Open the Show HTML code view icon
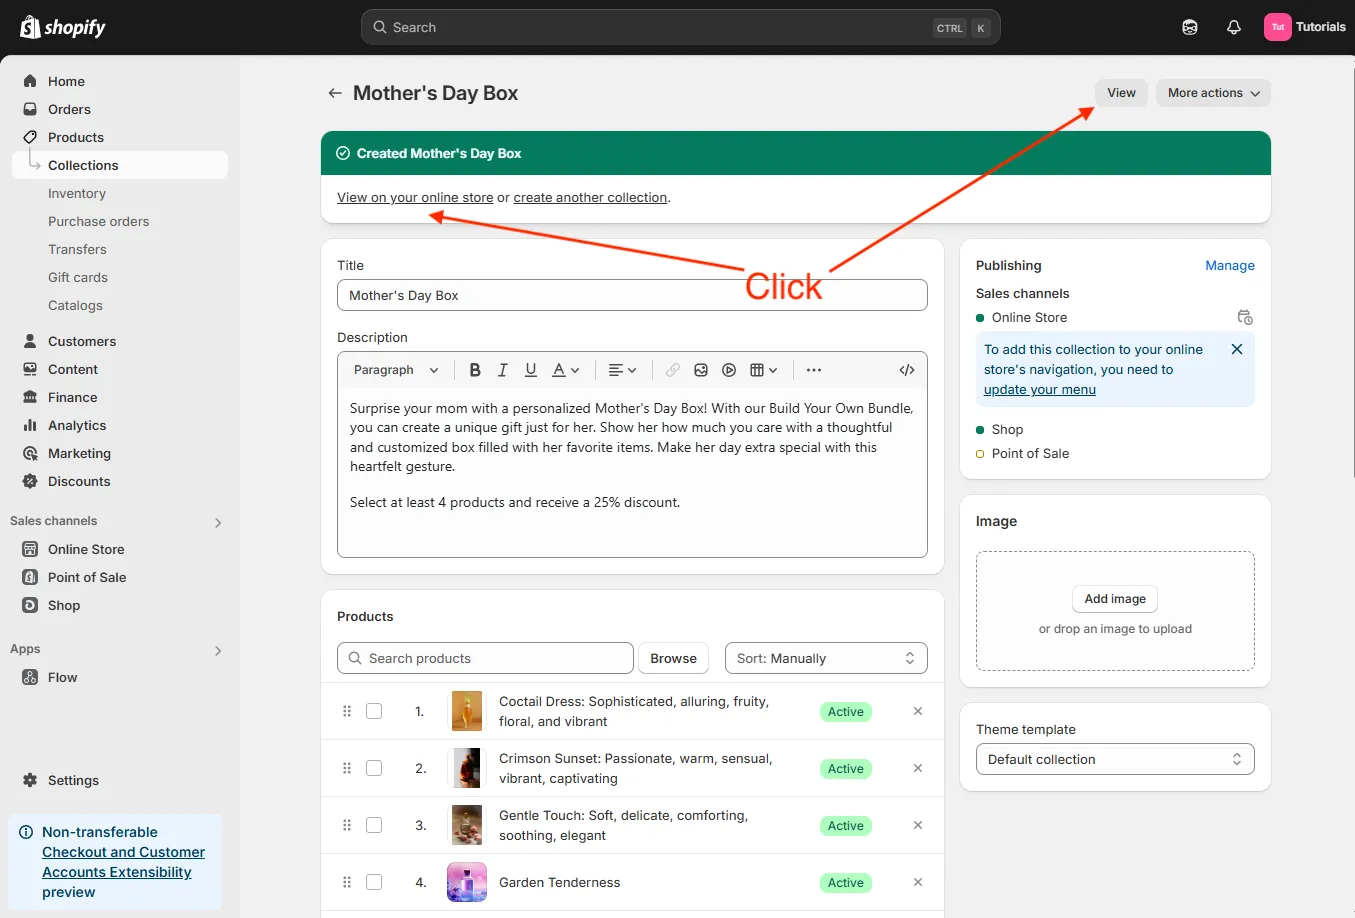Screen dimensions: 1355x918 pos(907,370)
